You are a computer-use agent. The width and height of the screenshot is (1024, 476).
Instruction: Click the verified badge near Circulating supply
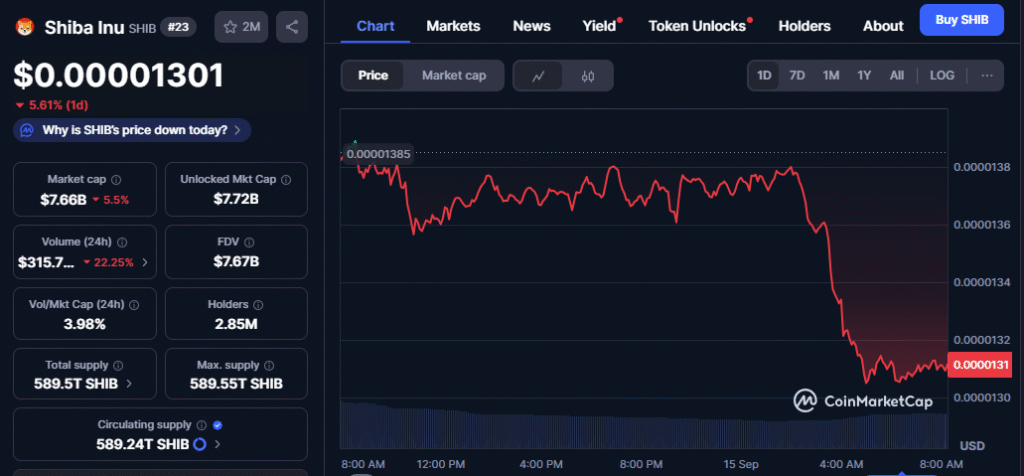pos(218,425)
